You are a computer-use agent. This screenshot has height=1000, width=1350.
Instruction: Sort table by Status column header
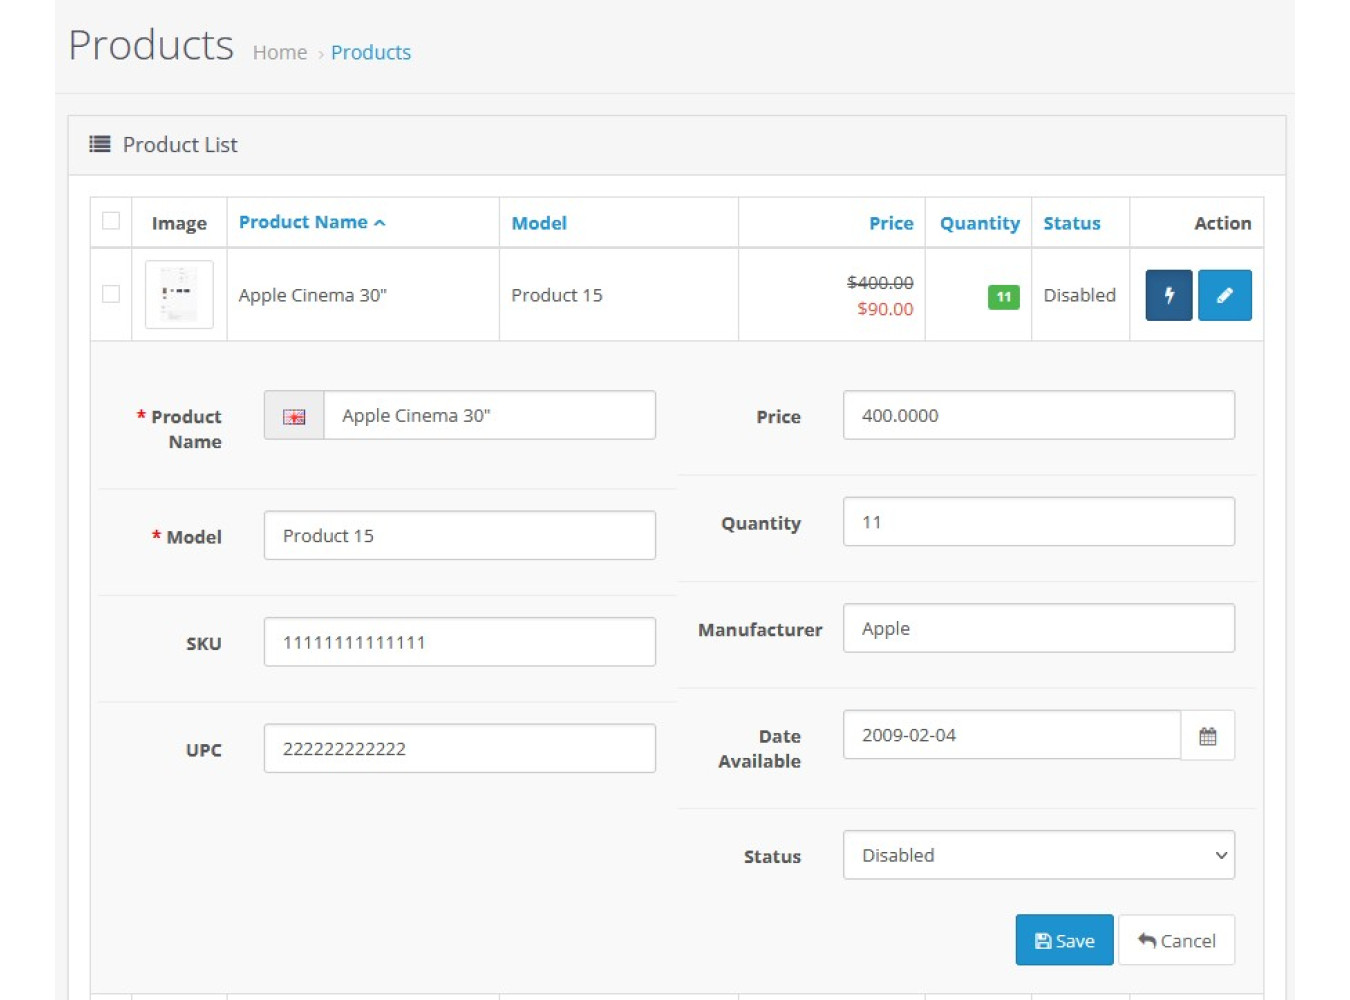click(1071, 223)
